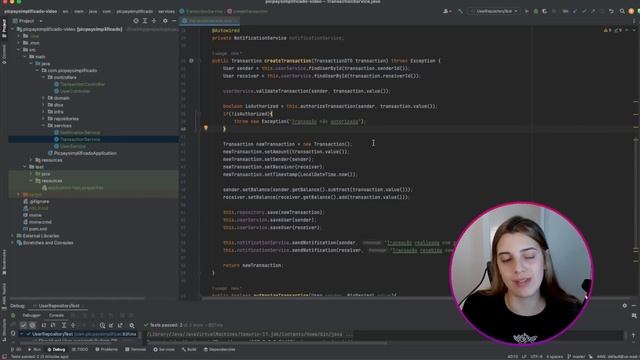Click the yellow lightbulb quick-fix icon
This screenshot has width=640, height=360.
click(x=206, y=128)
